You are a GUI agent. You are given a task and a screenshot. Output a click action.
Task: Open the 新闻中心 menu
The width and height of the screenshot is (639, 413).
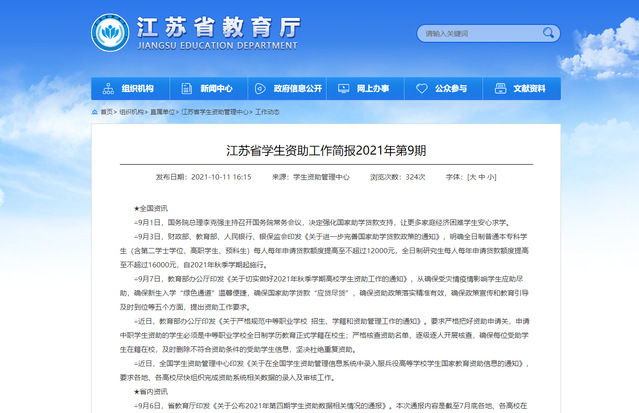(215, 88)
